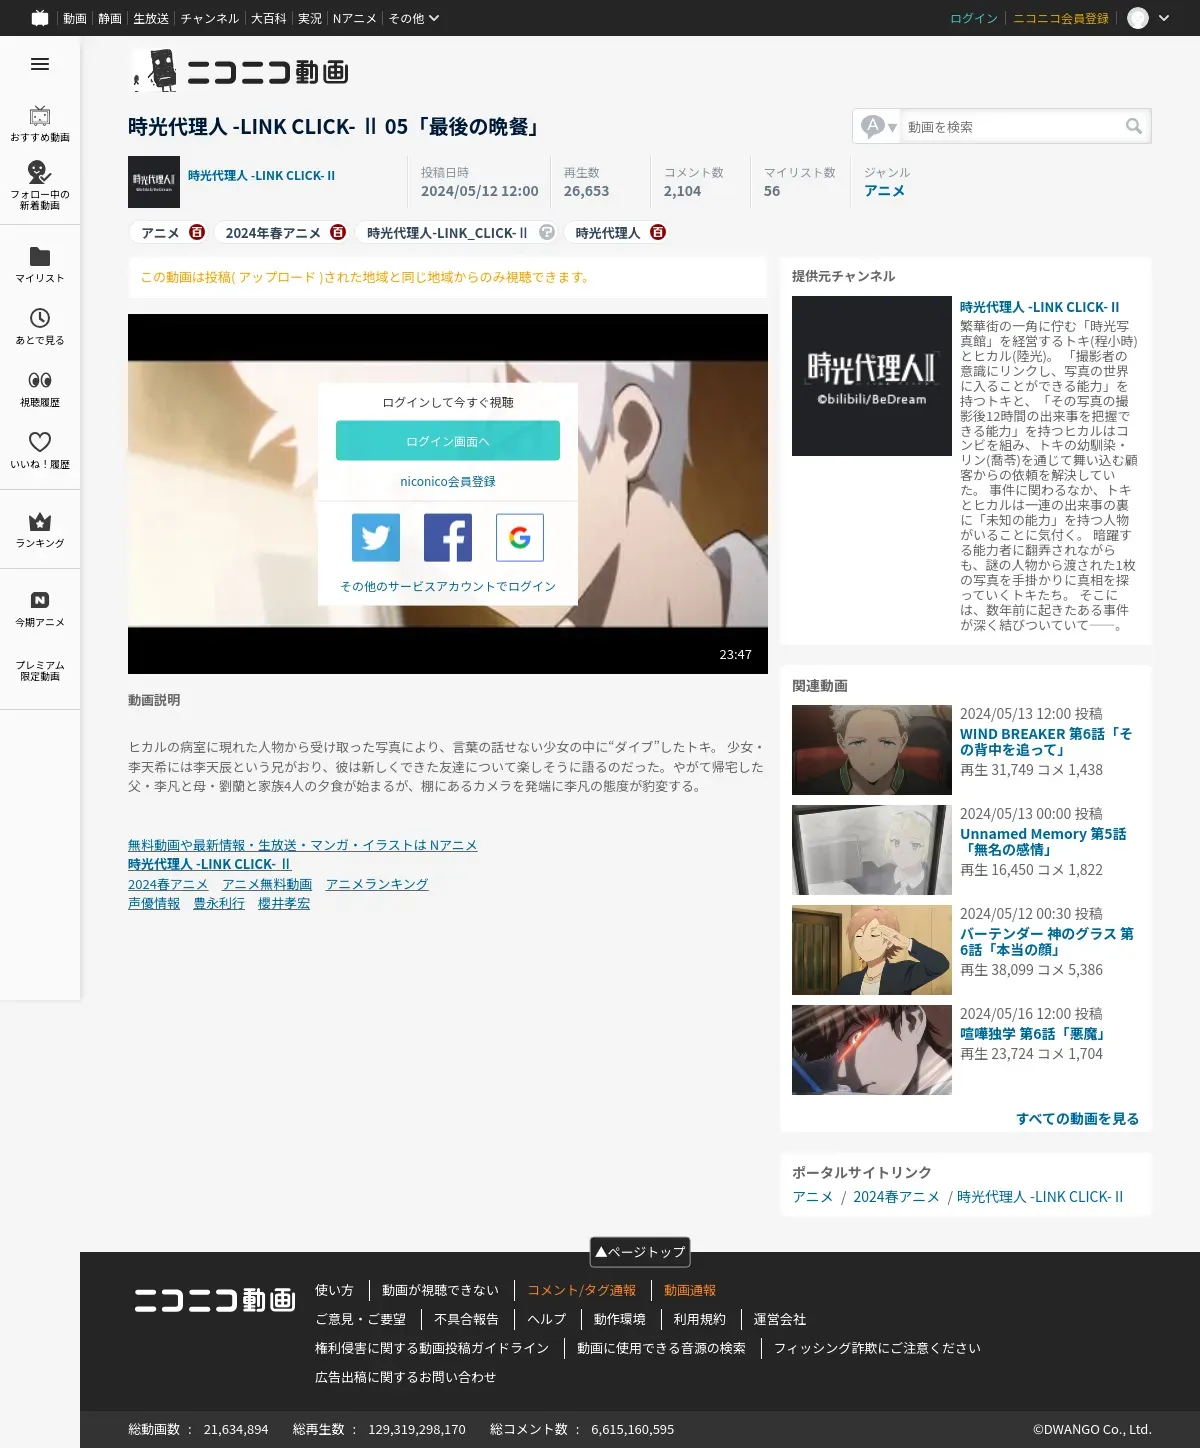Expand the account chevron menu
The width and height of the screenshot is (1200, 1448).
pyautogui.click(x=1164, y=18)
